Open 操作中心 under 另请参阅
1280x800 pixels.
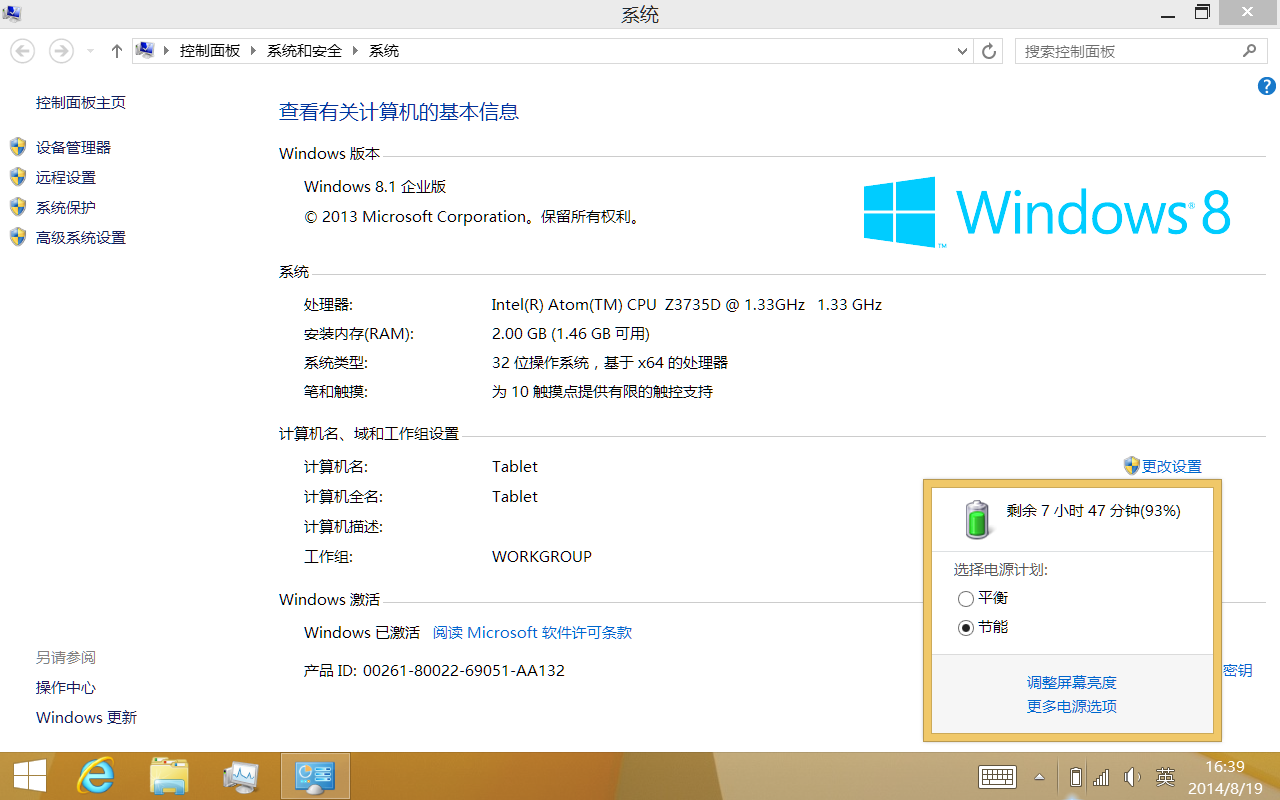click(66, 688)
